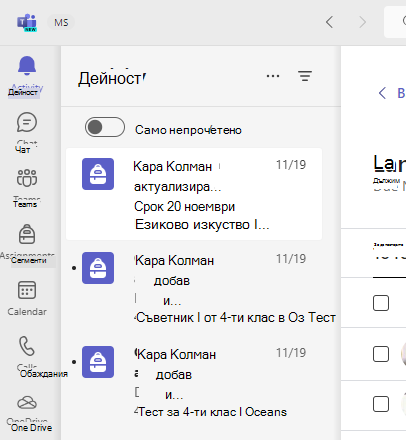This screenshot has width=406, height=440.
Task: Go forward with the right navigation arrow
Action: click(x=362, y=22)
